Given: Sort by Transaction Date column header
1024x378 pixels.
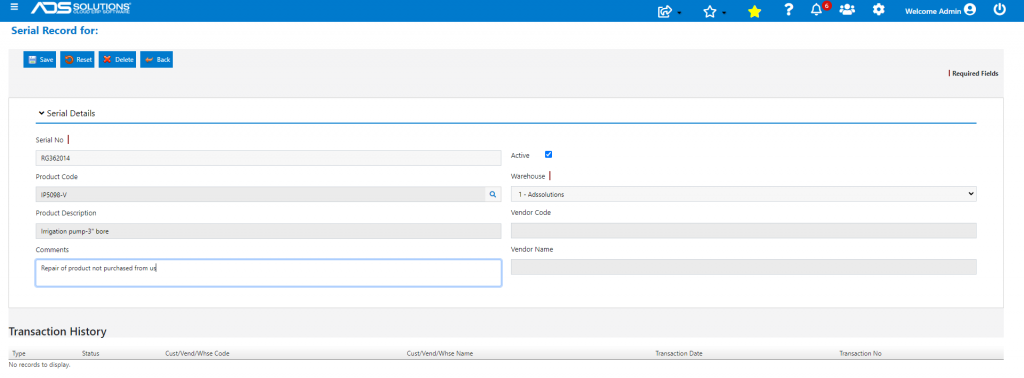Looking at the screenshot, I should pos(679,353).
